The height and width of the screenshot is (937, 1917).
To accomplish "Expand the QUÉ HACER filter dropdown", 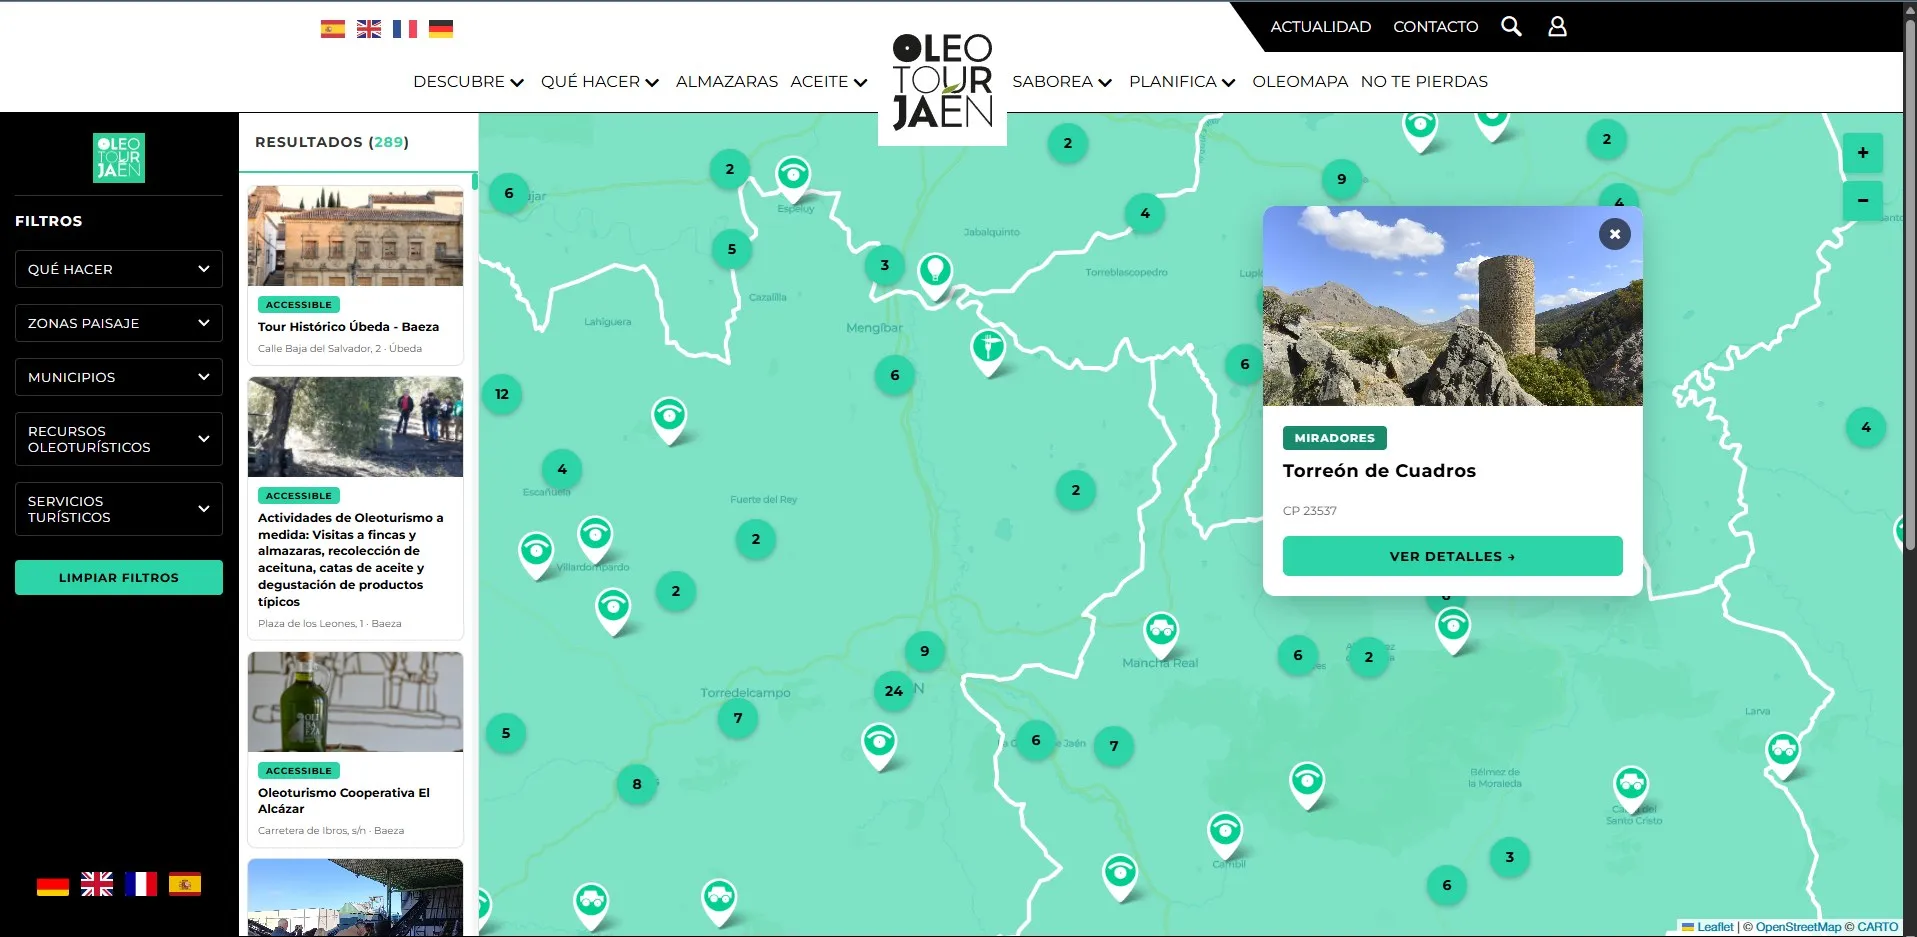I will coord(119,269).
